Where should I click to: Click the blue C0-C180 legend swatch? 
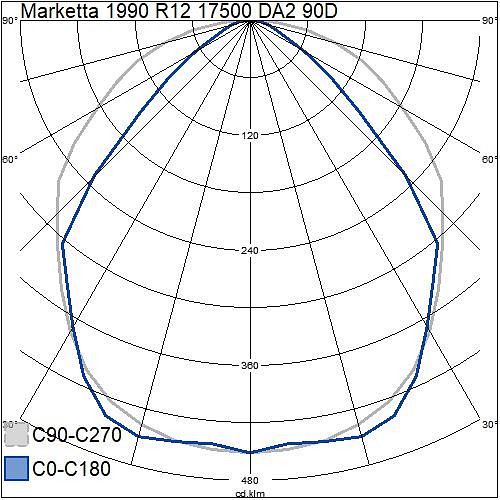point(16,468)
